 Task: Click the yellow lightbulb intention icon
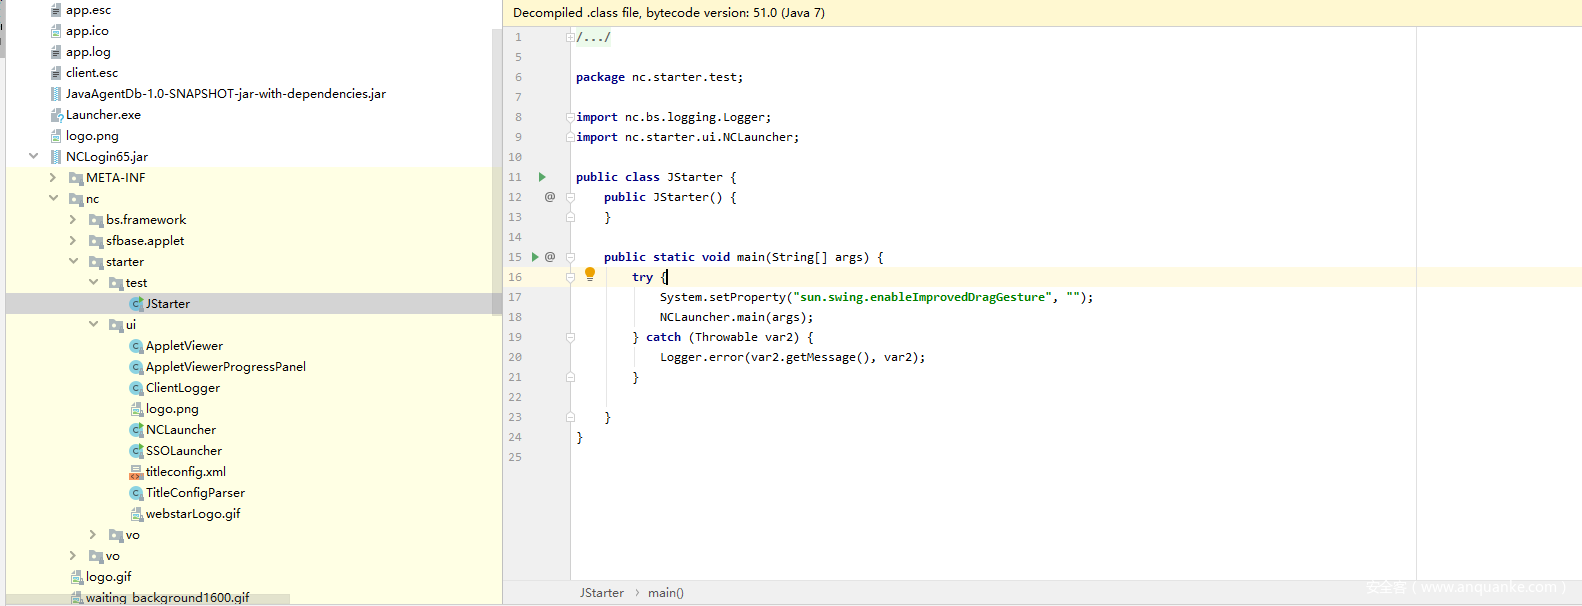click(x=590, y=275)
